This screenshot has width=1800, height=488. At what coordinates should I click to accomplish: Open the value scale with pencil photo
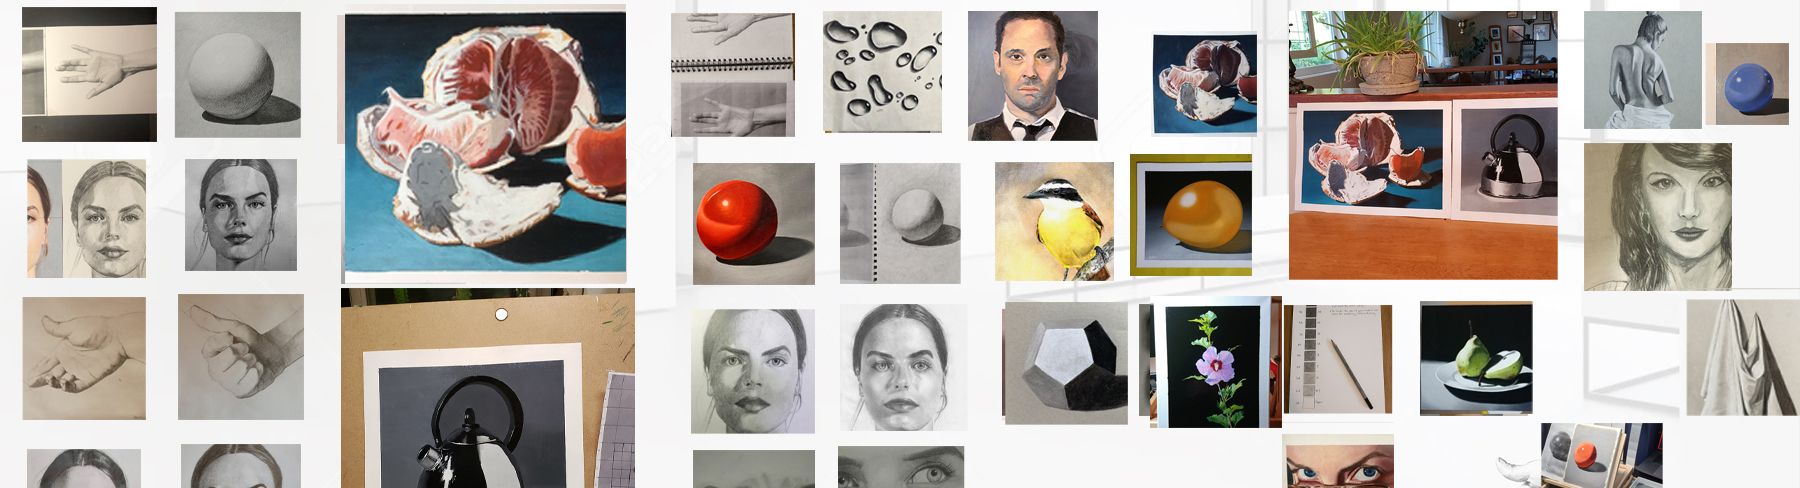[x=1339, y=359]
